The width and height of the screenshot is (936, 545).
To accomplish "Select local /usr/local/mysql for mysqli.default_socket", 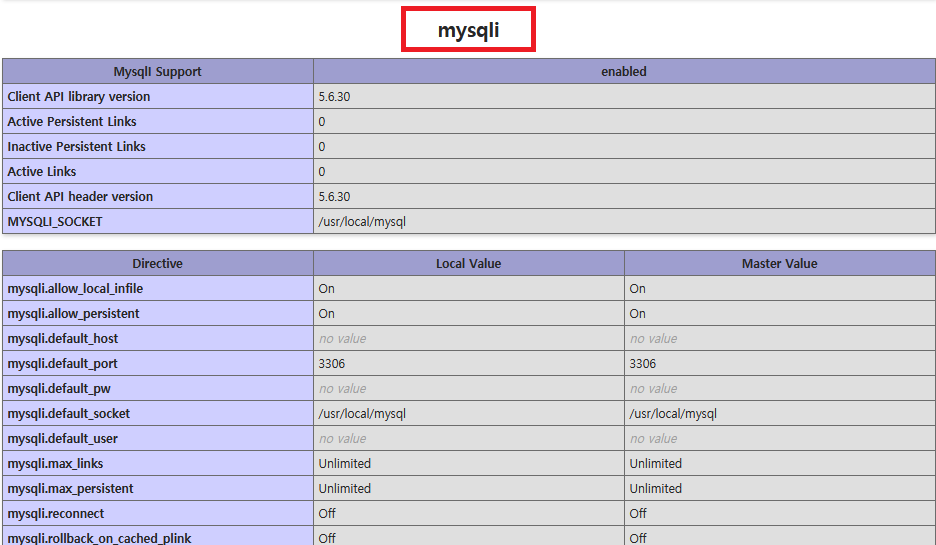I will click(362, 414).
